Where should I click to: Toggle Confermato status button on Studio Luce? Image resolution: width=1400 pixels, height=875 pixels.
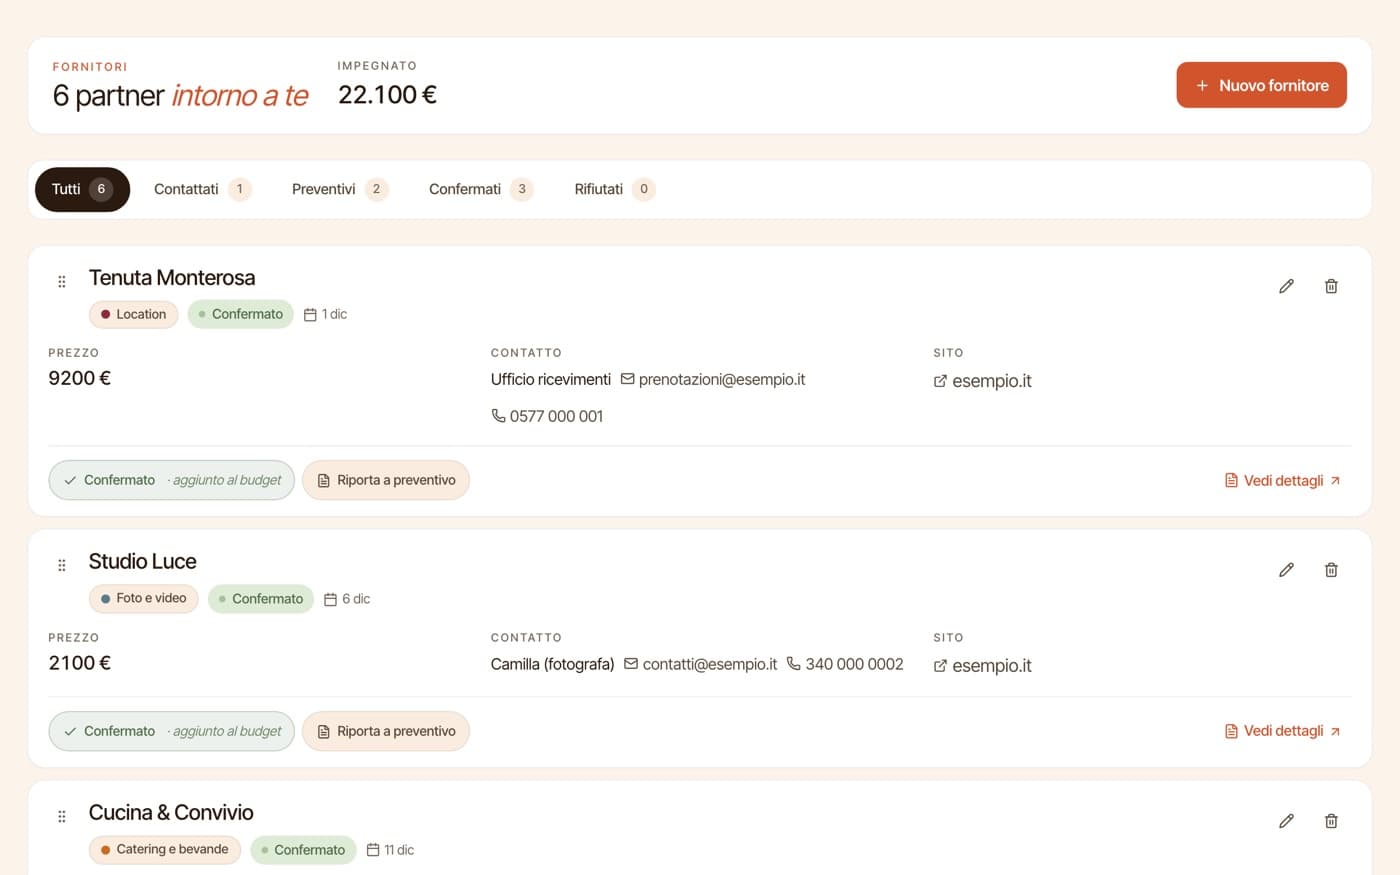171,731
